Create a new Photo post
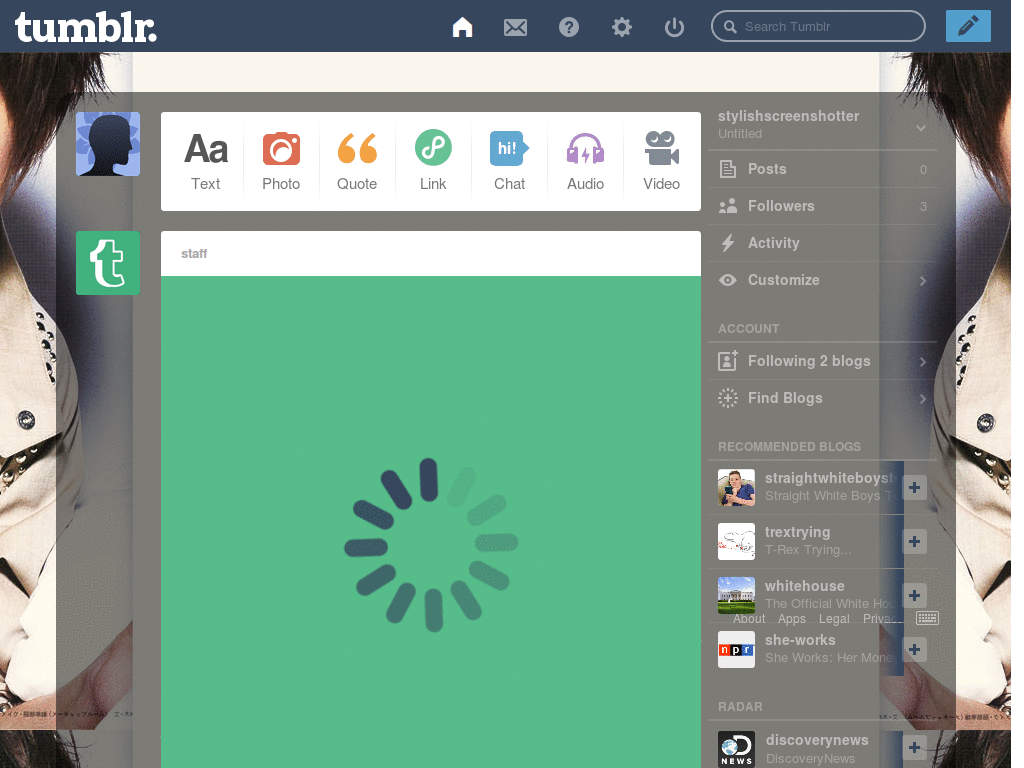Viewport: 1024px width, 768px height. [x=281, y=161]
